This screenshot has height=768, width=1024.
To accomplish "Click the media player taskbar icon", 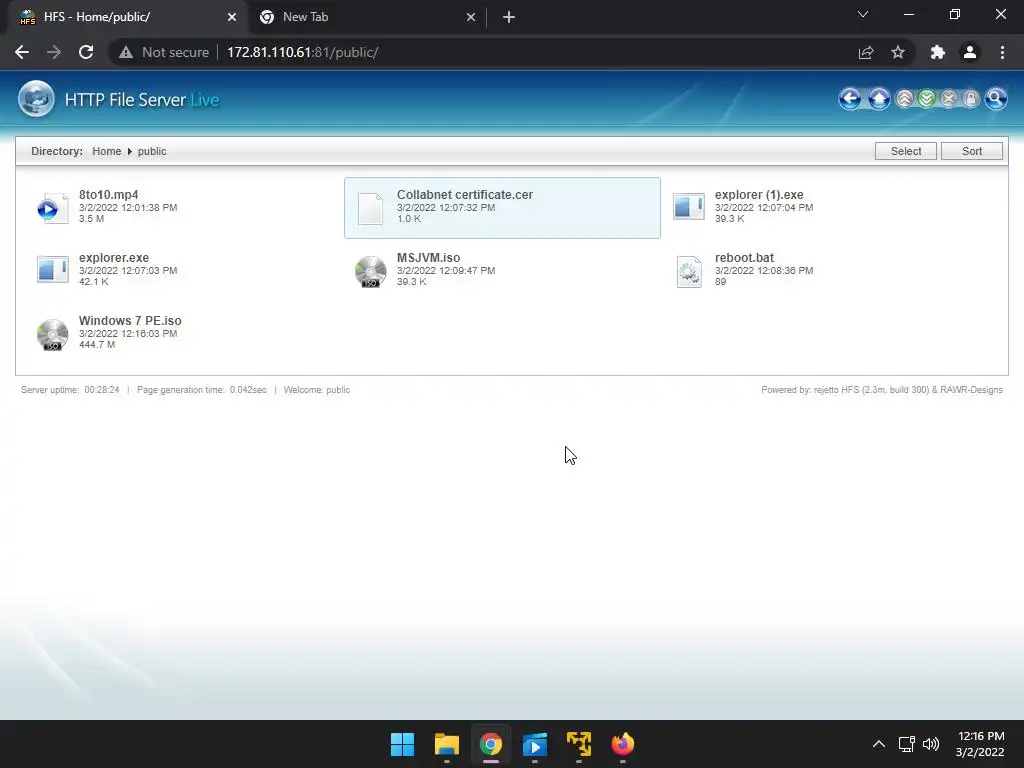I will pyautogui.click(x=535, y=744).
